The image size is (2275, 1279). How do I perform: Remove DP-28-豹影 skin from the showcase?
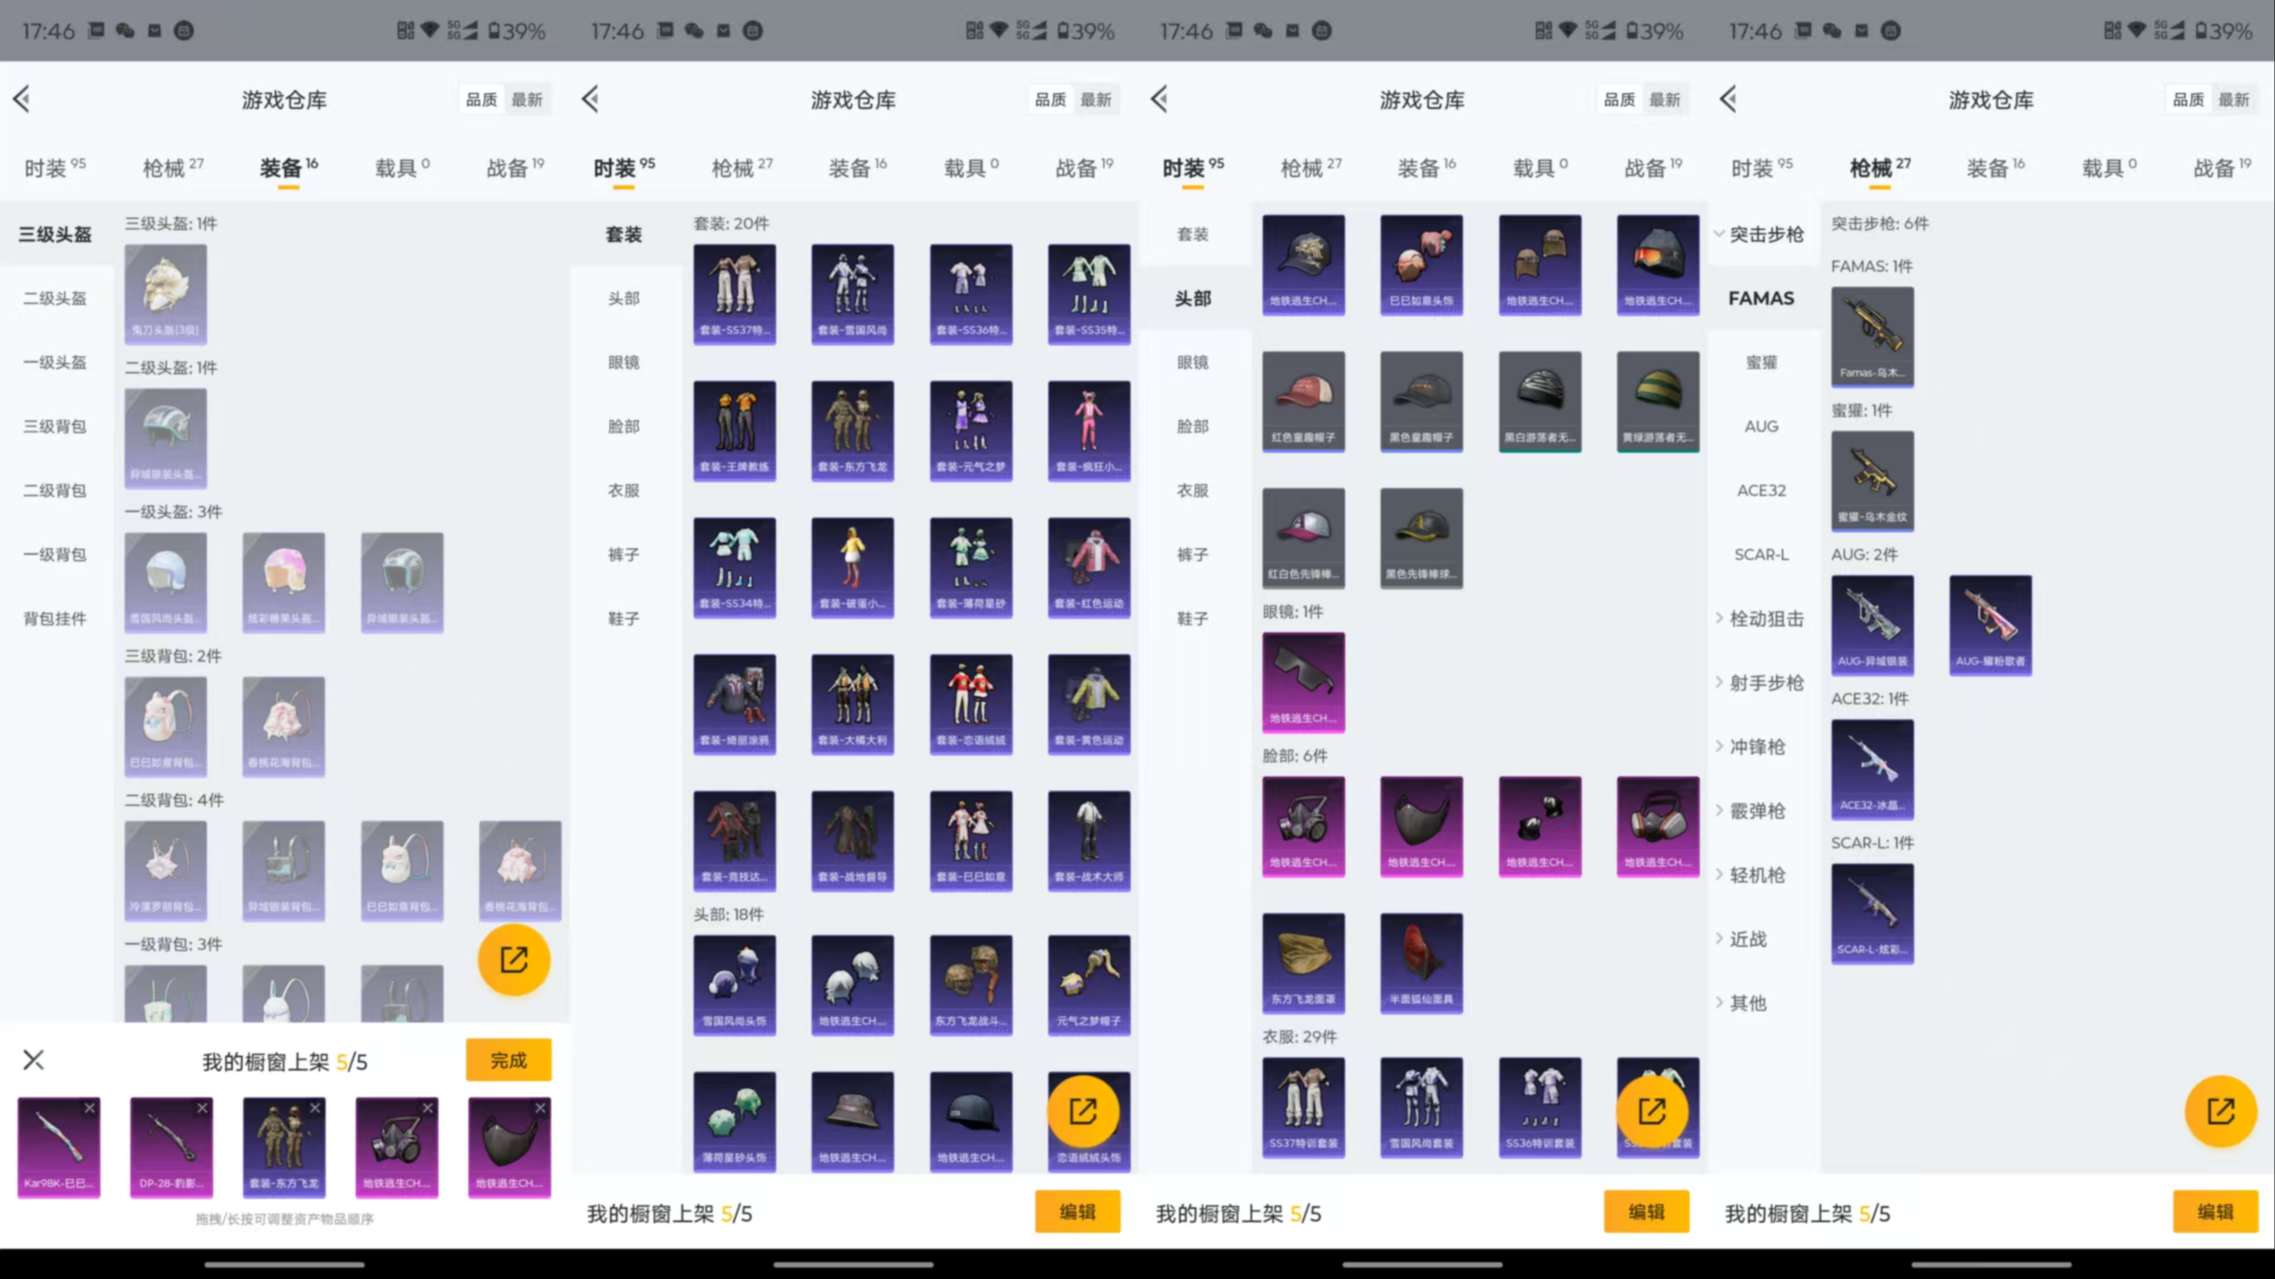tap(204, 1108)
